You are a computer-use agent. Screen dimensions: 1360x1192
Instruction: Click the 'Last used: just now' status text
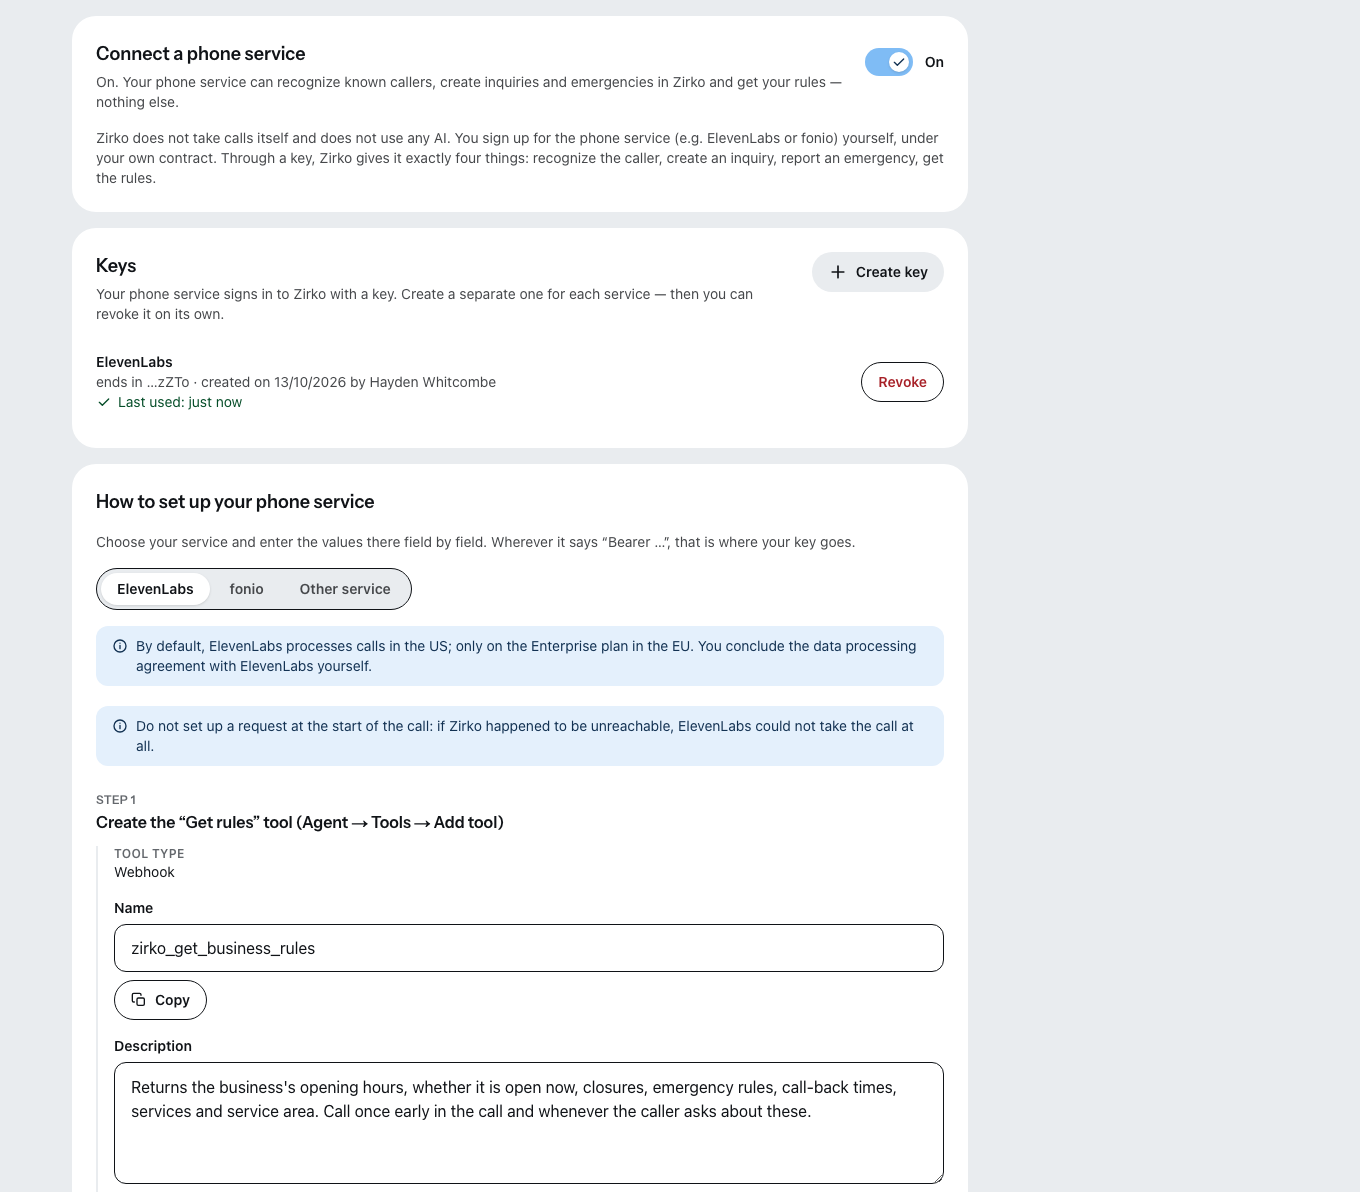[180, 402]
